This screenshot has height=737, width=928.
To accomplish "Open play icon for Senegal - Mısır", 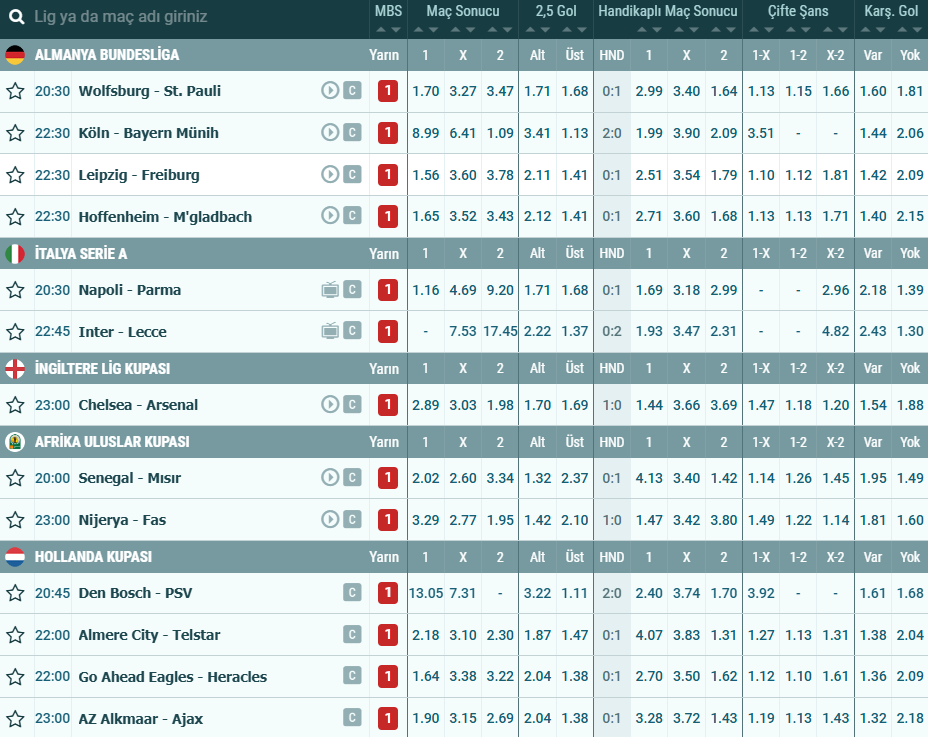I will click(x=330, y=478).
